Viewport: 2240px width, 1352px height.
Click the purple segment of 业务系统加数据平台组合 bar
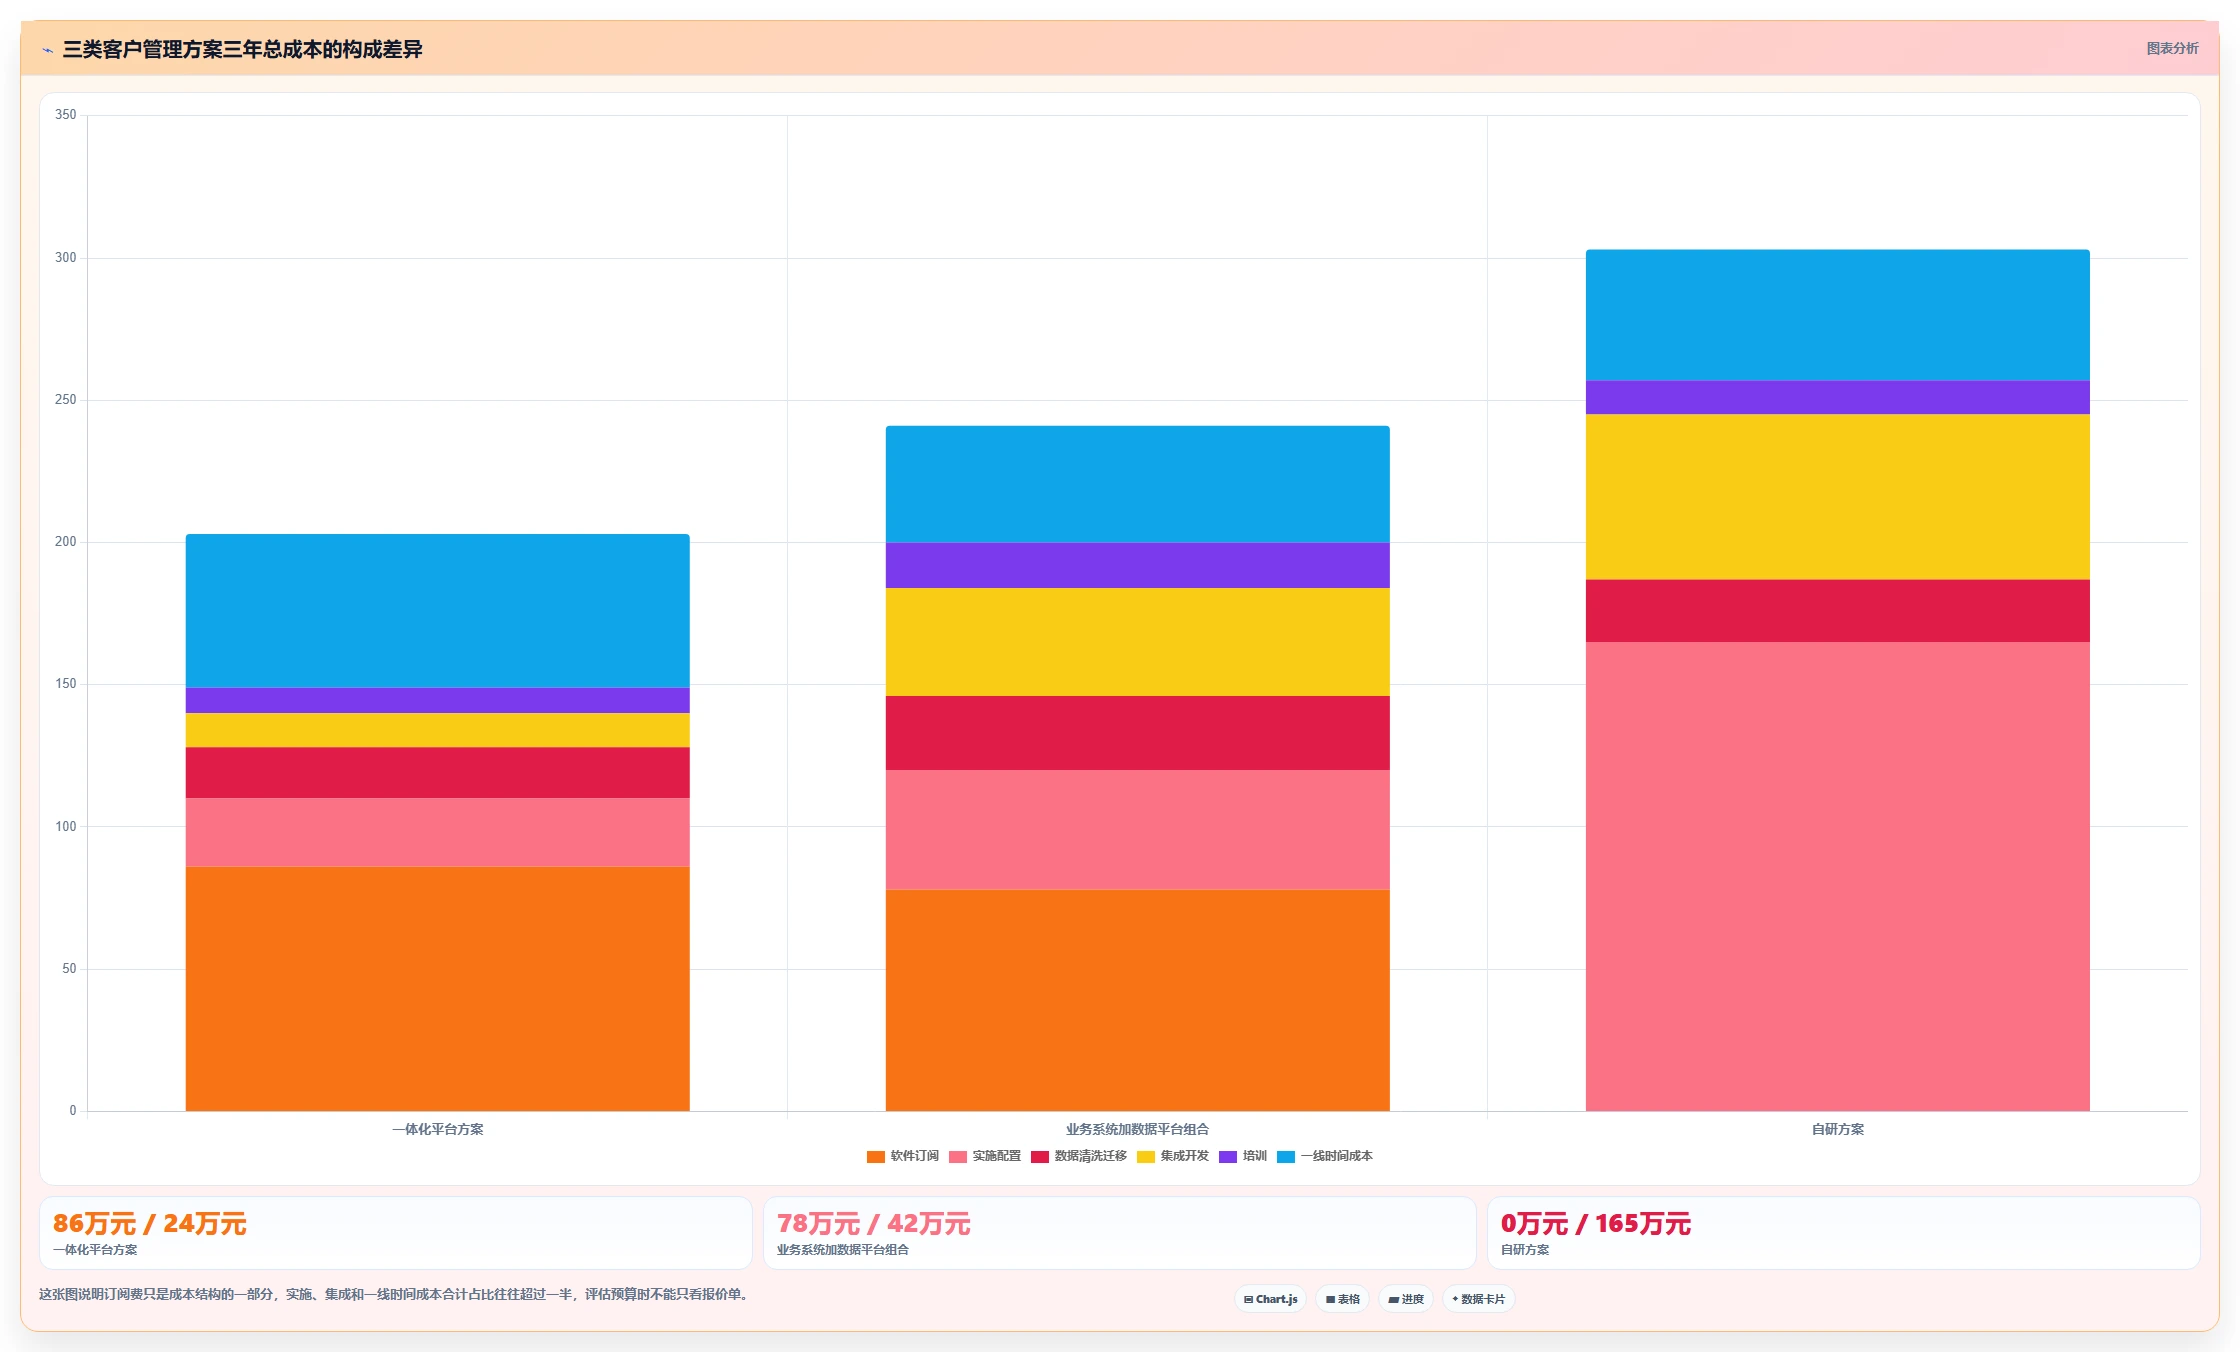[1137, 565]
